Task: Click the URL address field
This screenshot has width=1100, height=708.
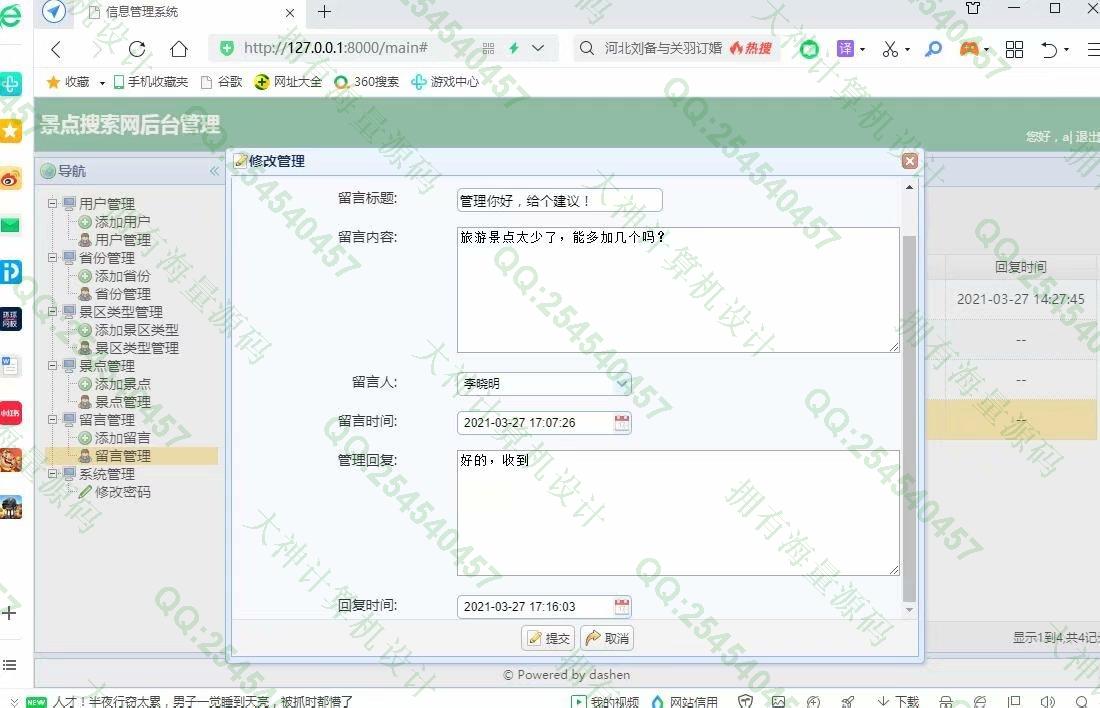Action: pyautogui.click(x=335, y=48)
